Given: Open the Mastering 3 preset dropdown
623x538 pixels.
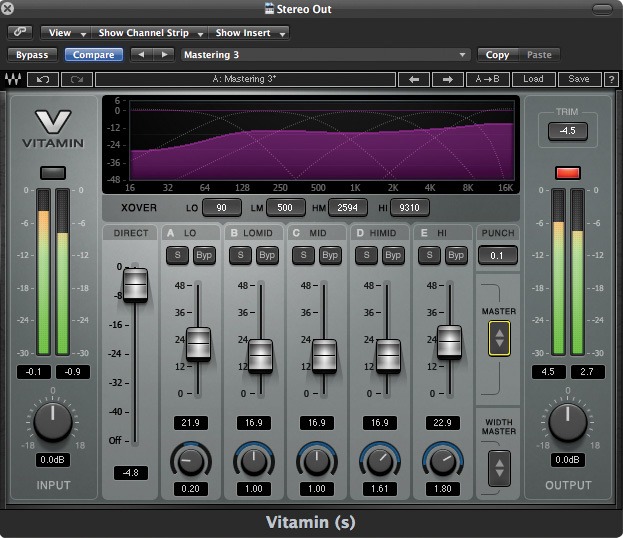Looking at the screenshot, I should click(325, 54).
